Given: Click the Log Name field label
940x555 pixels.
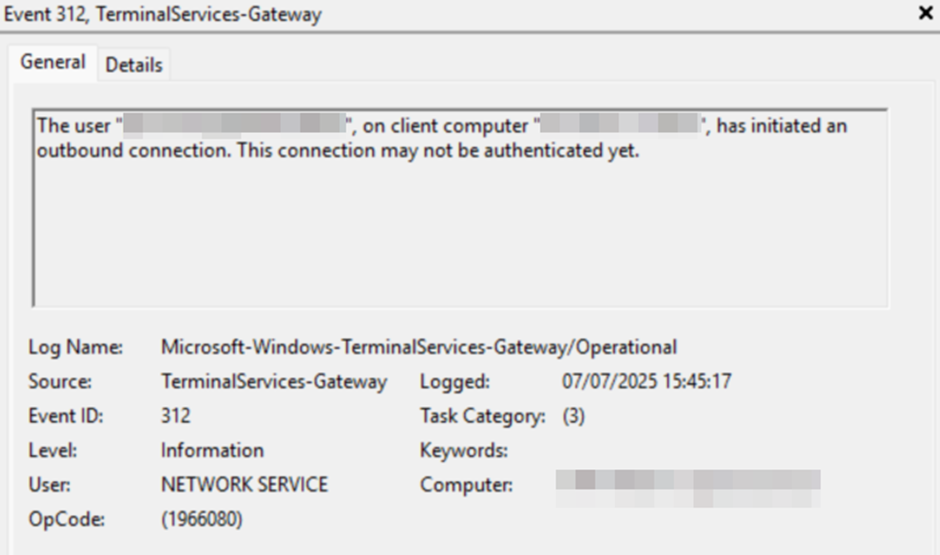Looking at the screenshot, I should 75,348.
